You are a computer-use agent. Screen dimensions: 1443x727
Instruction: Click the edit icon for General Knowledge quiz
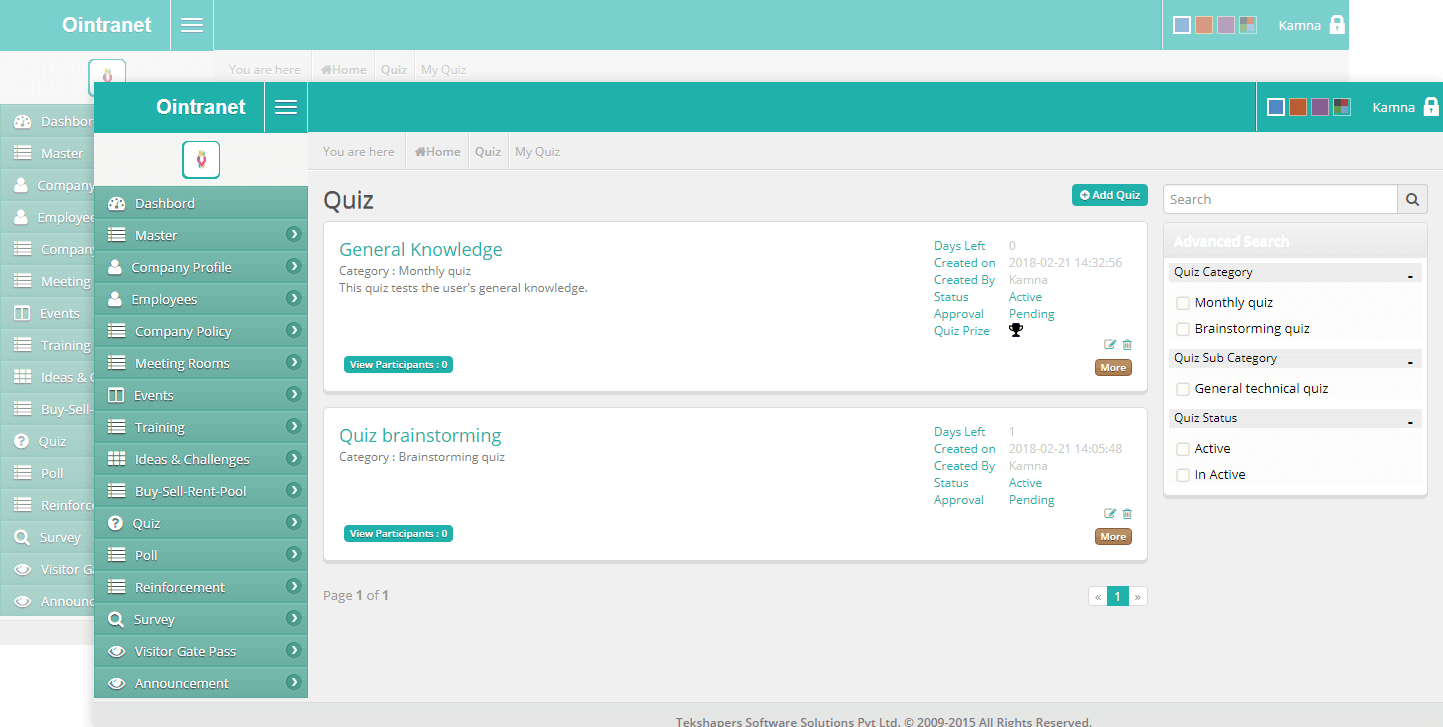pyautogui.click(x=1110, y=345)
